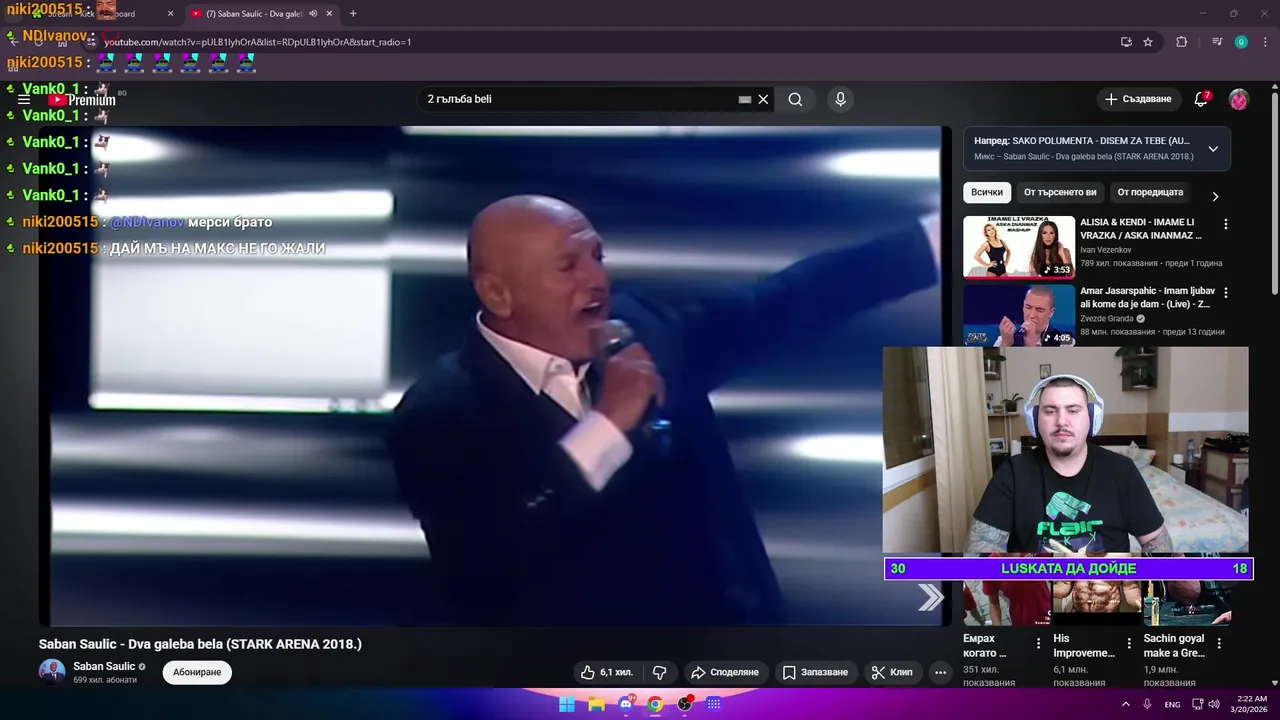Click the Създаване create button
The image size is (1280, 720).
pos(1138,99)
